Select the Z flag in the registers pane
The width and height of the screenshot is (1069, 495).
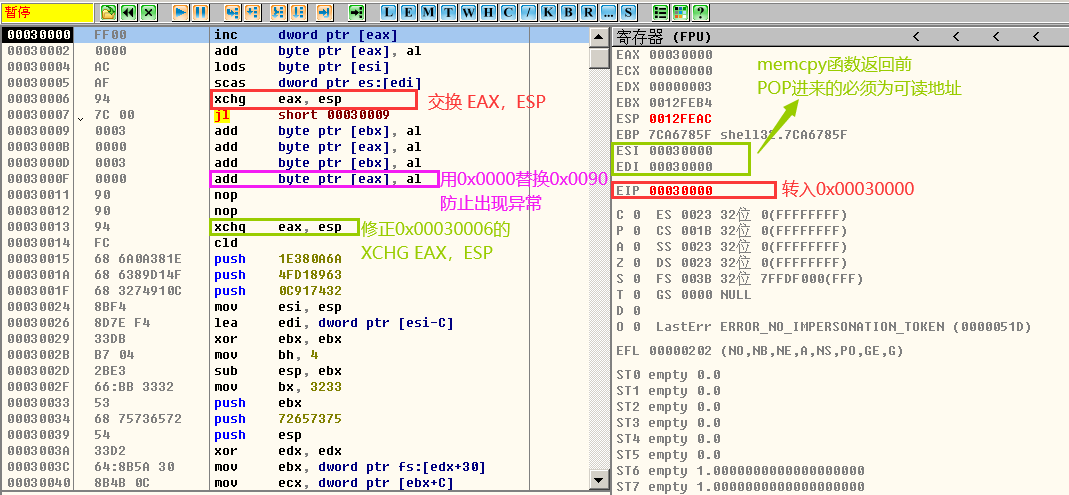tap(620, 263)
